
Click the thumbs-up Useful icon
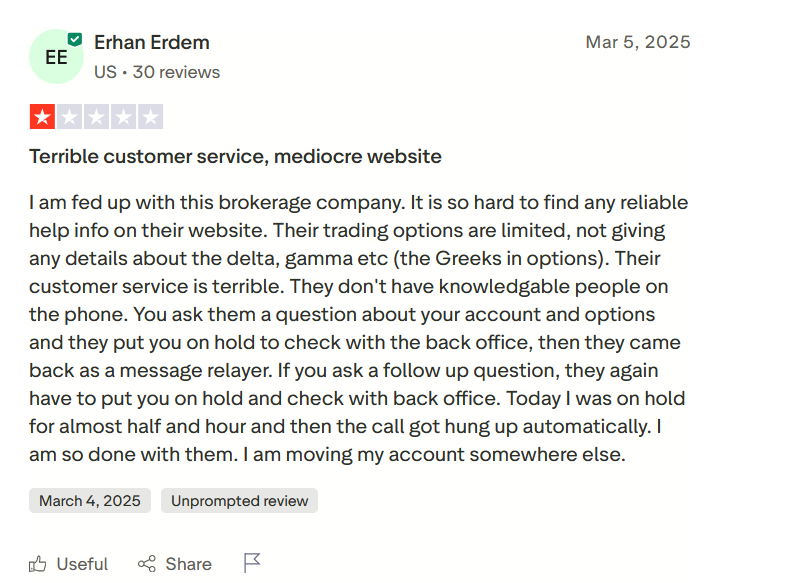pyautogui.click(x=38, y=564)
